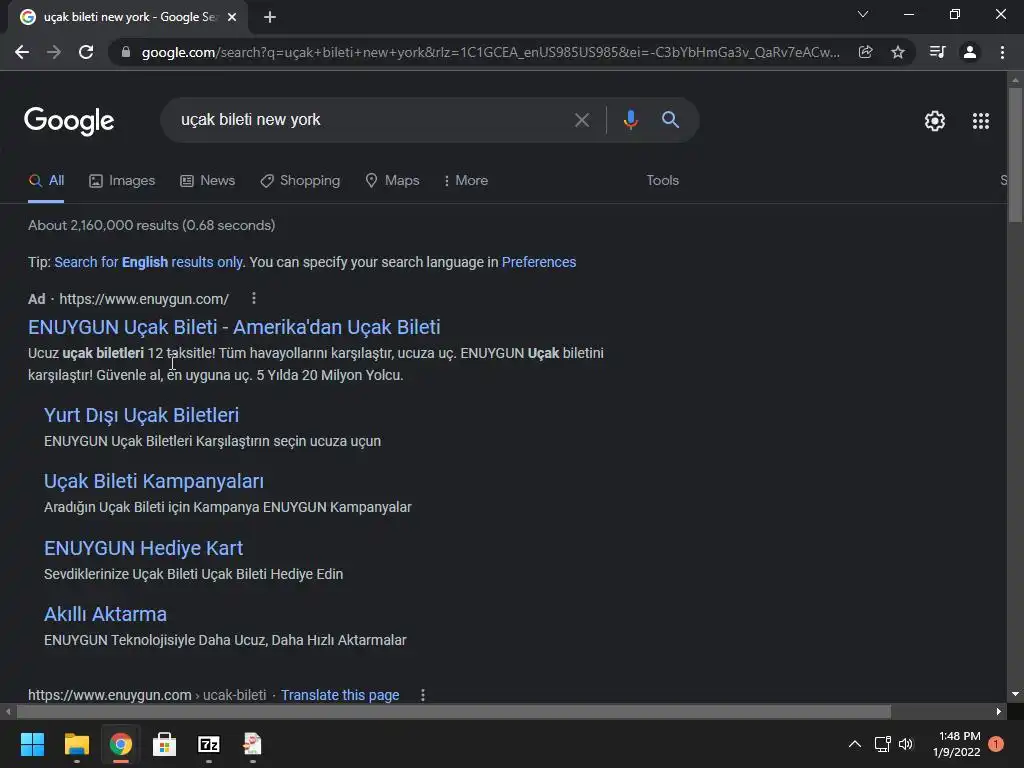Open the notification badge

click(x=996, y=744)
